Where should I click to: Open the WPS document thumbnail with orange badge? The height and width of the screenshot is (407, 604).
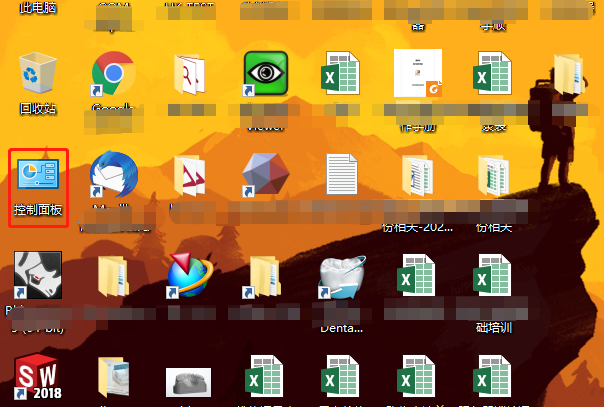pyautogui.click(x=418, y=73)
